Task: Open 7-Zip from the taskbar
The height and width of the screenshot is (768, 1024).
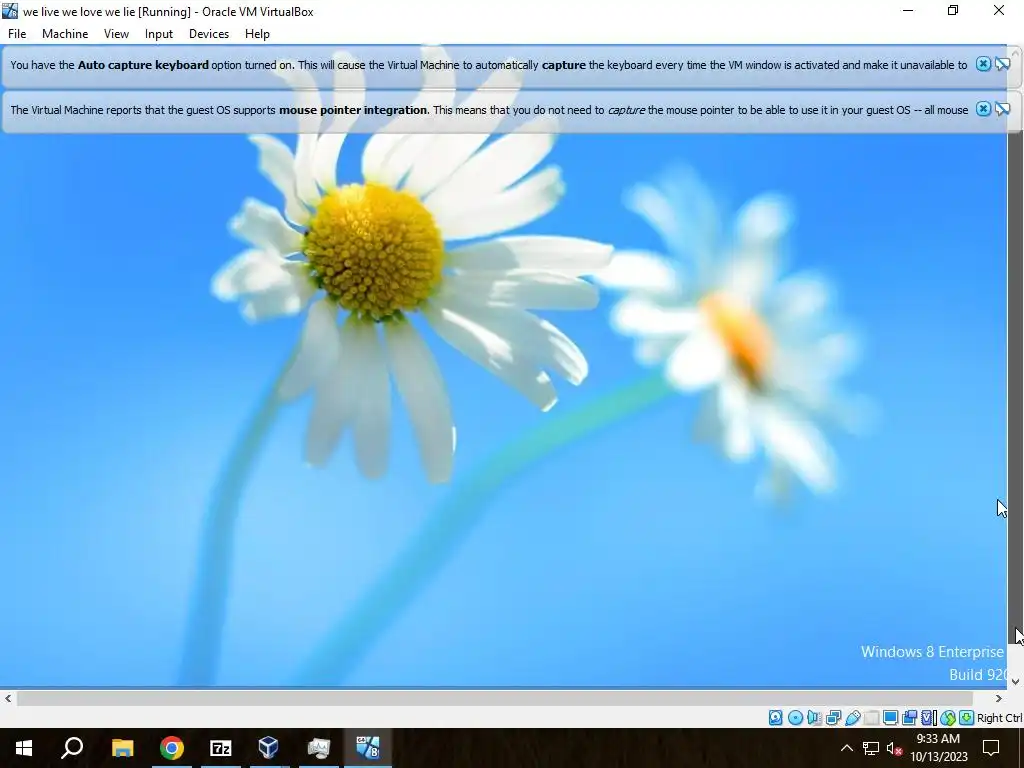Action: click(221, 748)
